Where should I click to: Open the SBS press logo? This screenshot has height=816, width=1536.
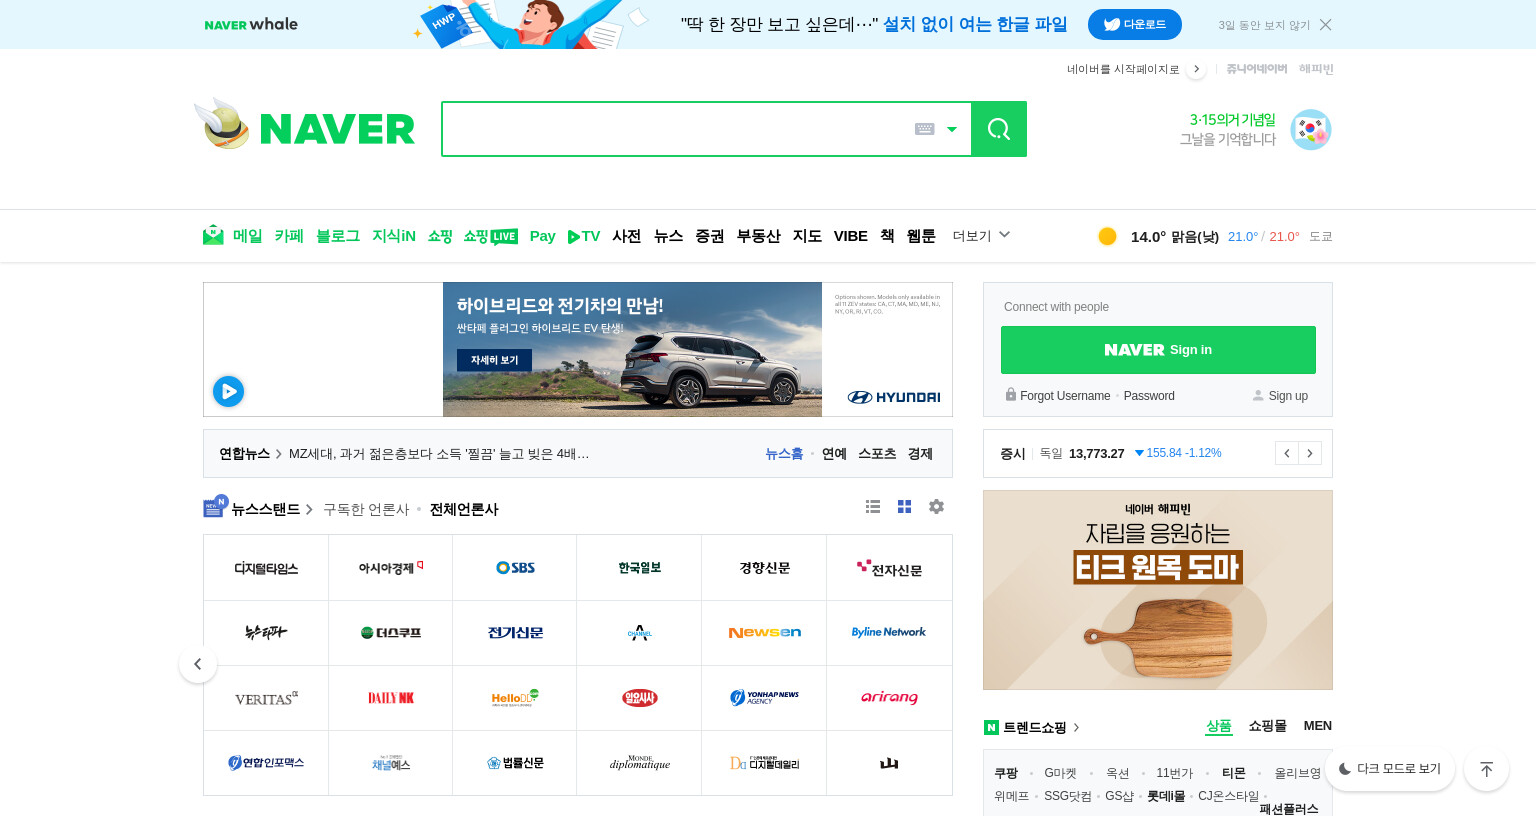tap(515, 568)
